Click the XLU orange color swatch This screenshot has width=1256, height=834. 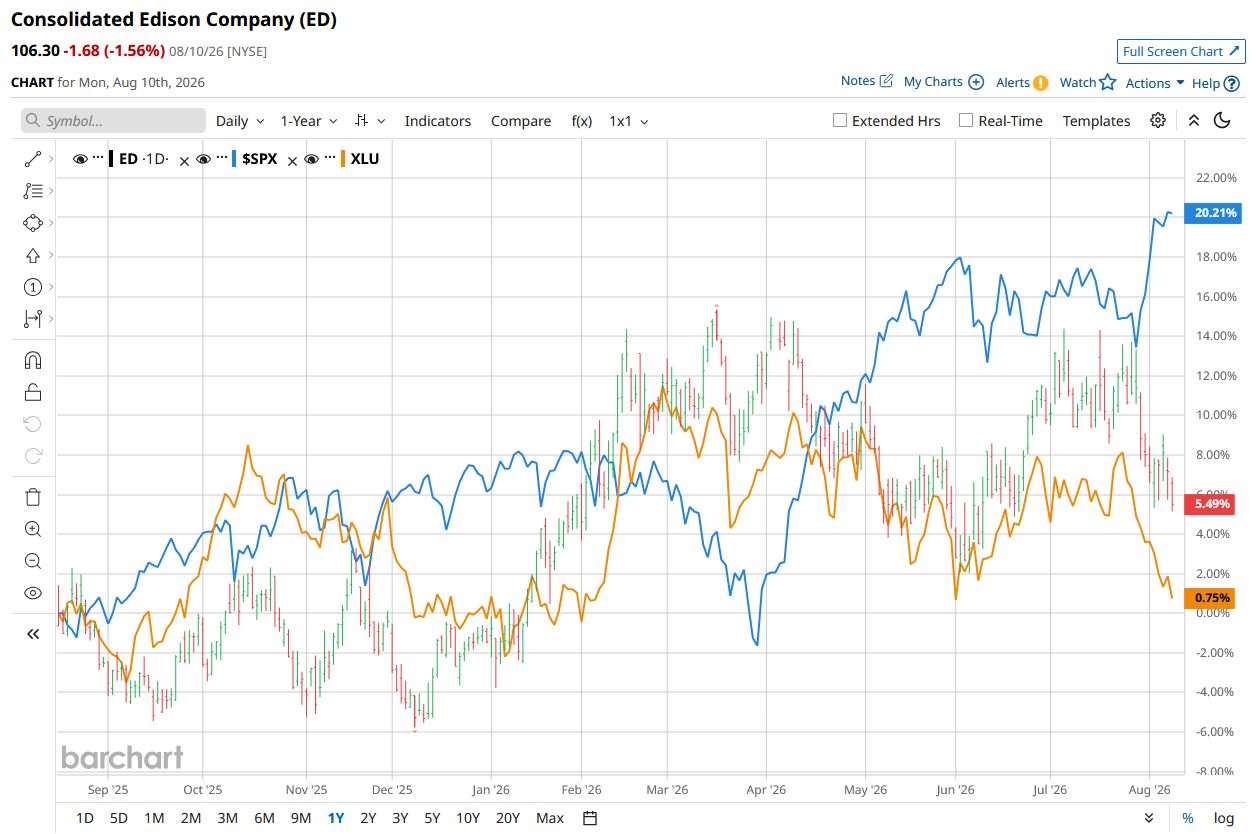click(x=342, y=158)
